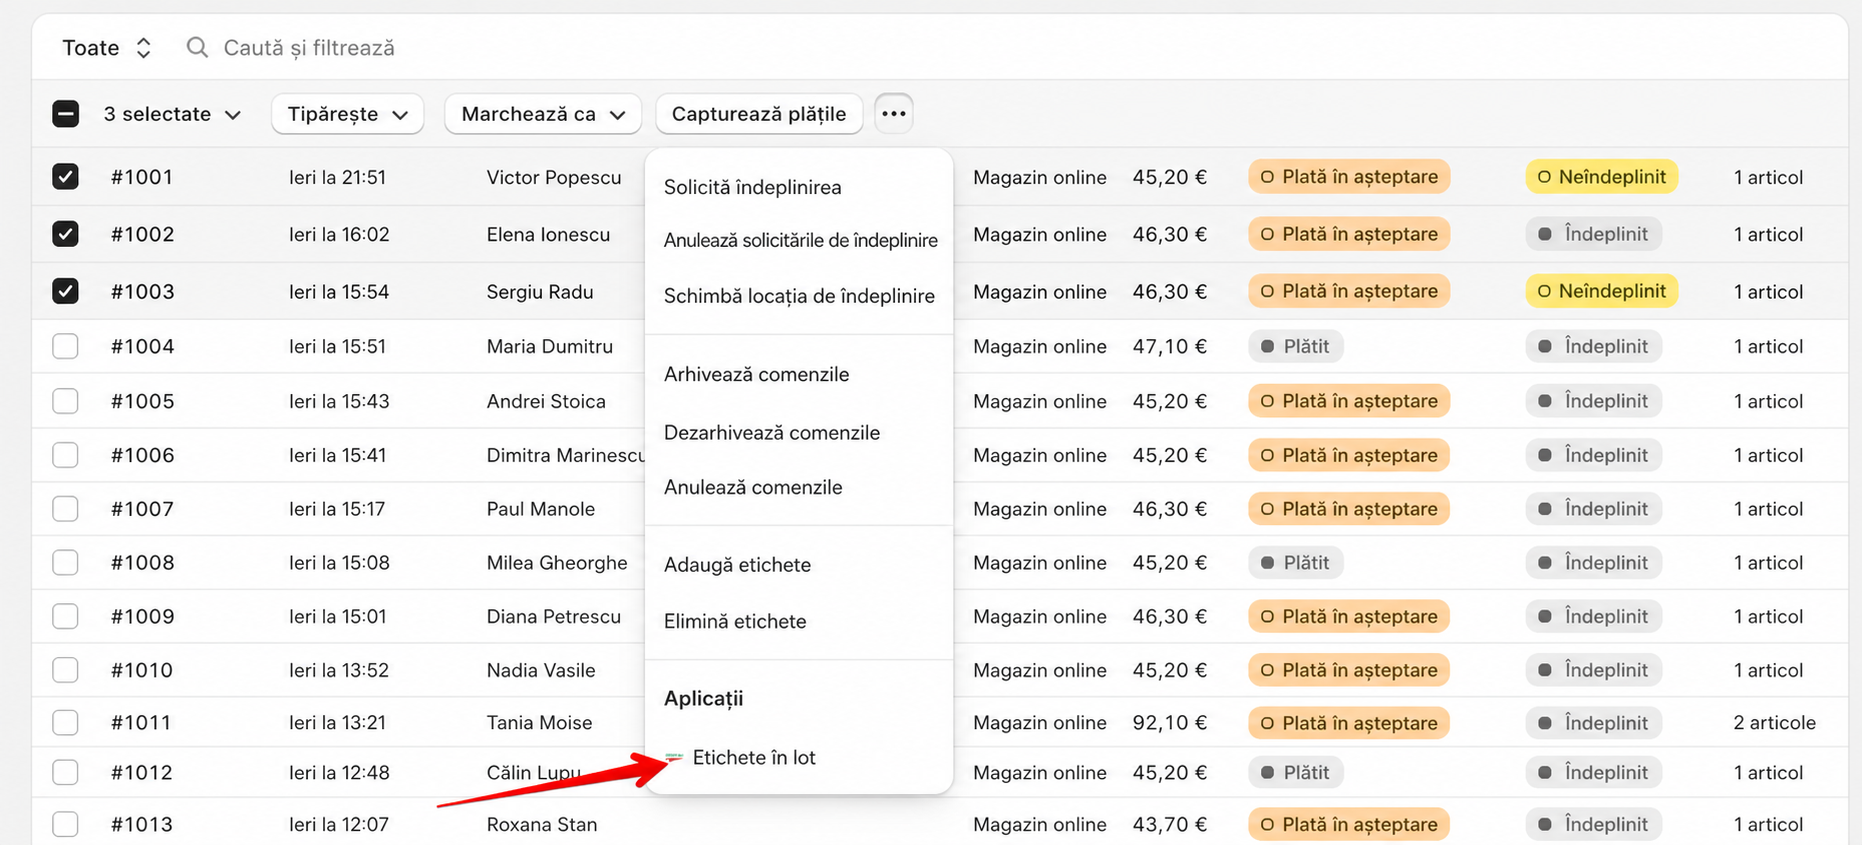The height and width of the screenshot is (845, 1862).
Task: Open order #1007
Action: click(x=142, y=509)
